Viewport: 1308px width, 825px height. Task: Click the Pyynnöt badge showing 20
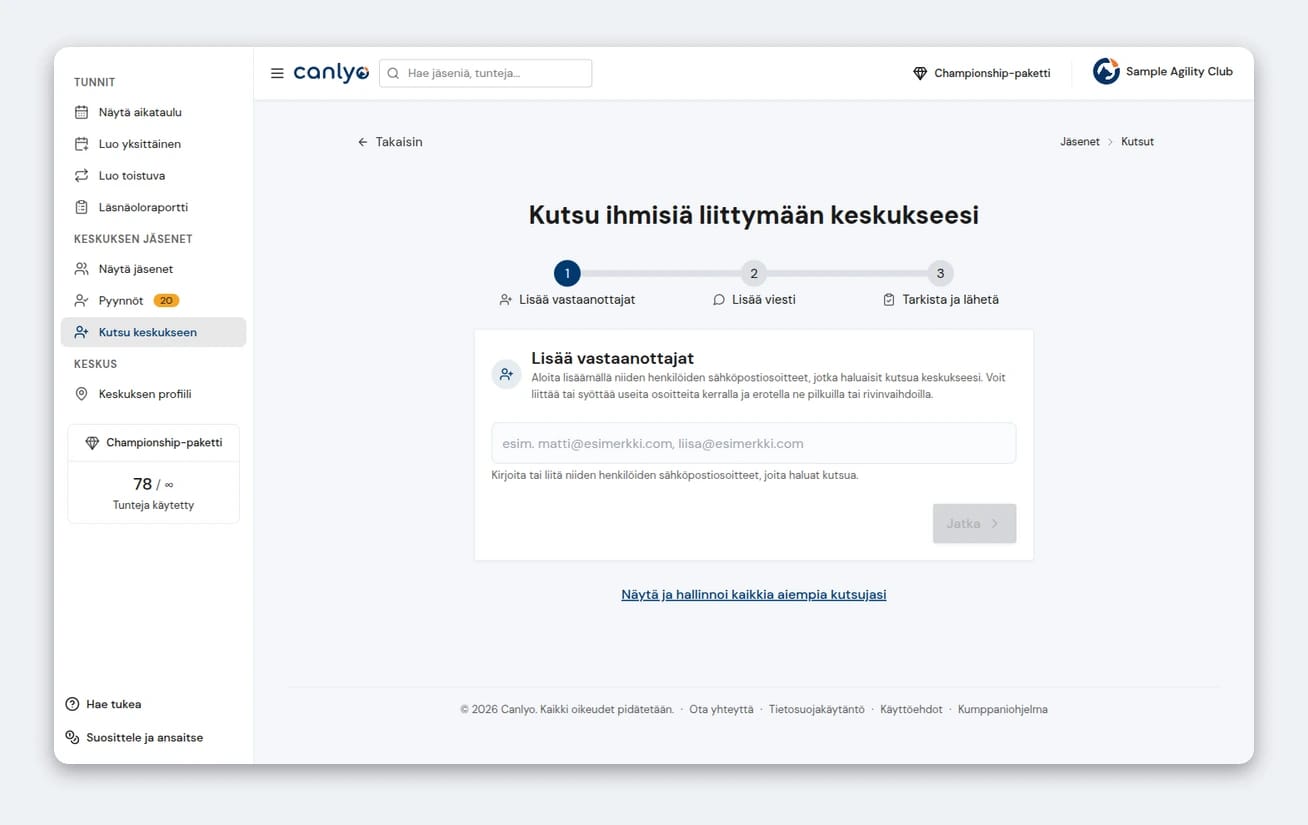coord(166,300)
